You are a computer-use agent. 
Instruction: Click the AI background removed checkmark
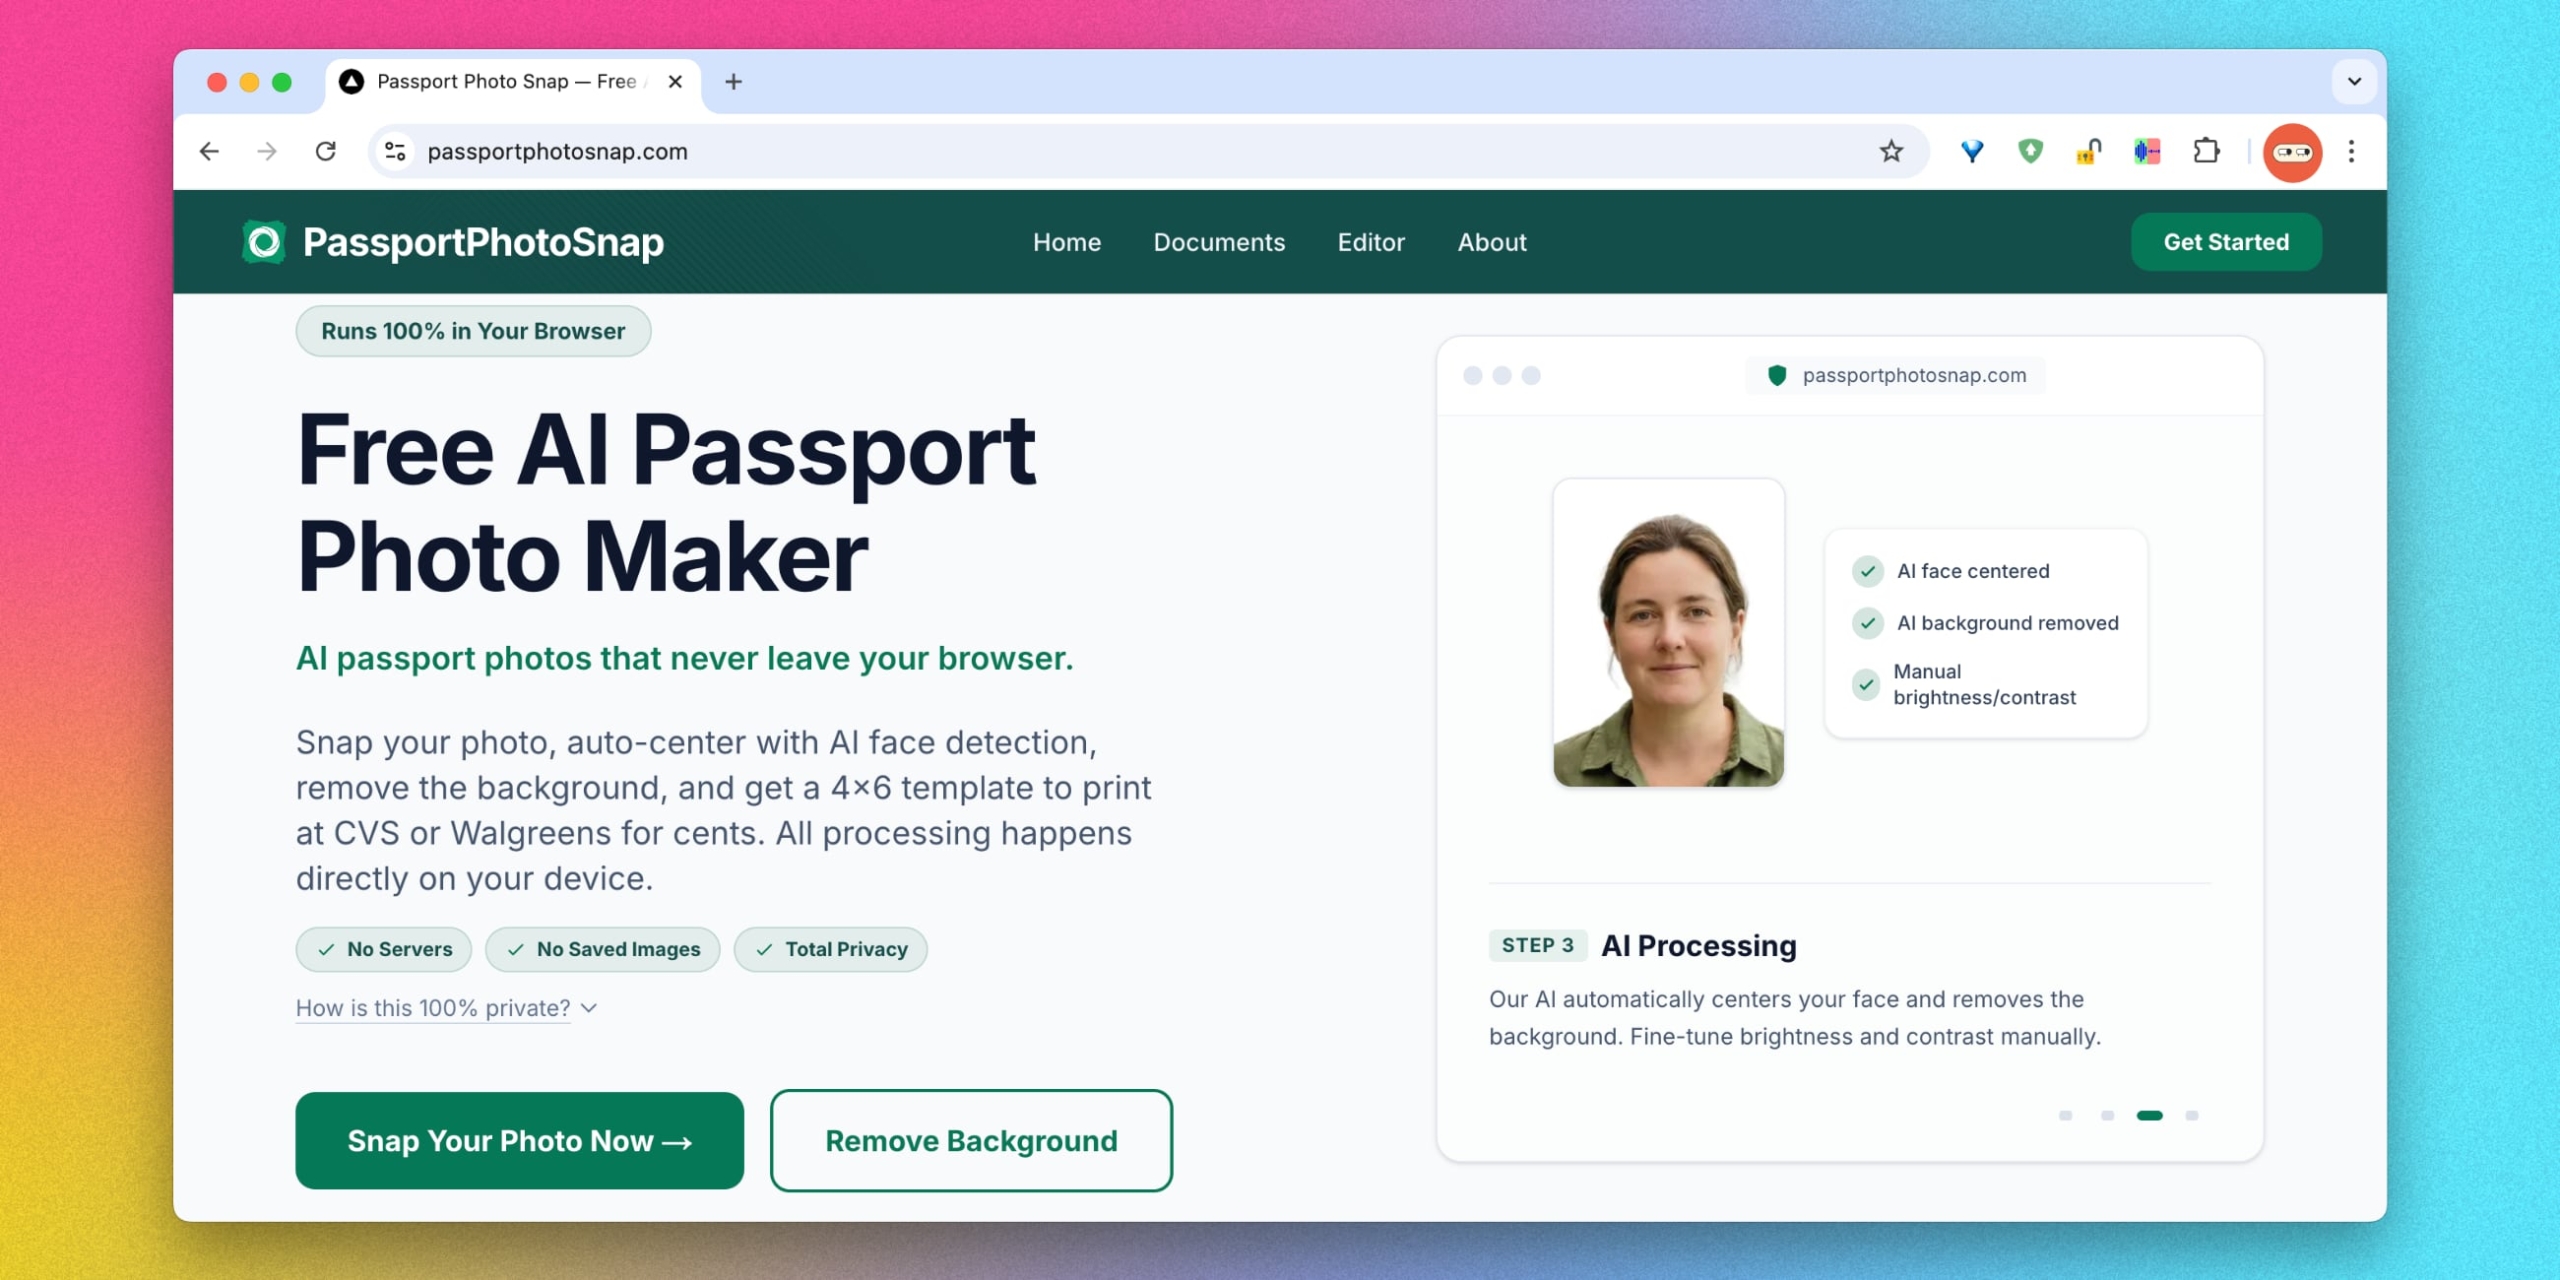click(x=1868, y=622)
